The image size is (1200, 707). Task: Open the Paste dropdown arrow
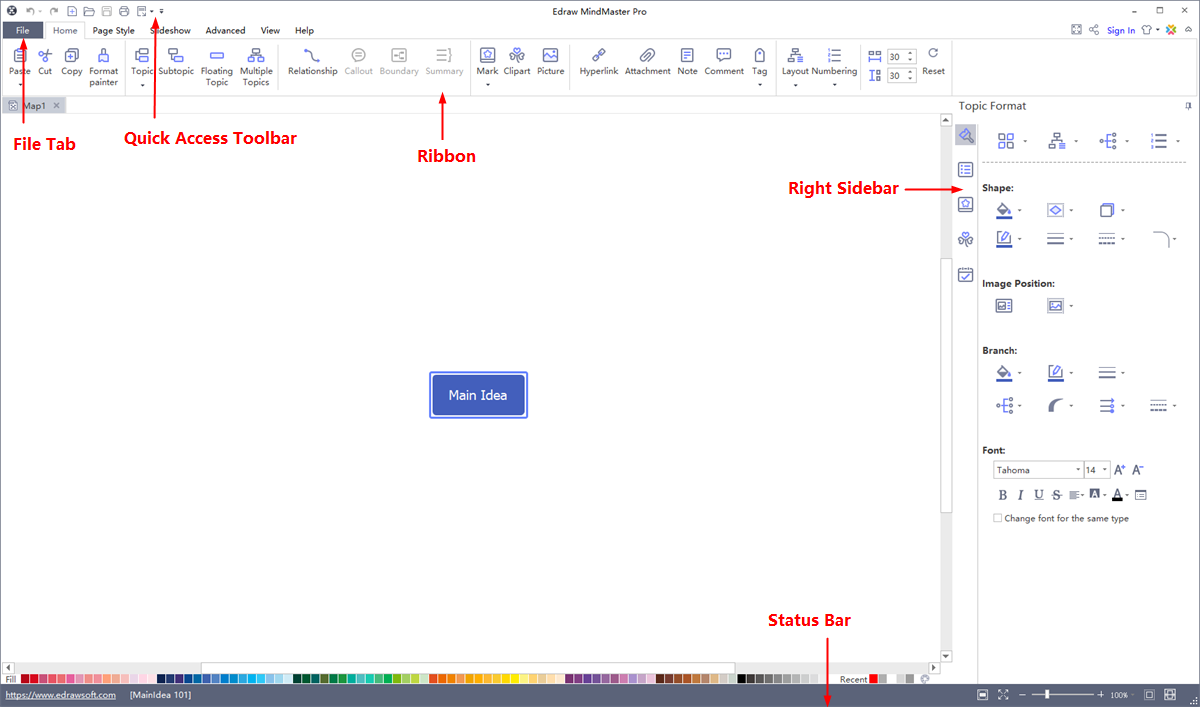tap(20, 85)
